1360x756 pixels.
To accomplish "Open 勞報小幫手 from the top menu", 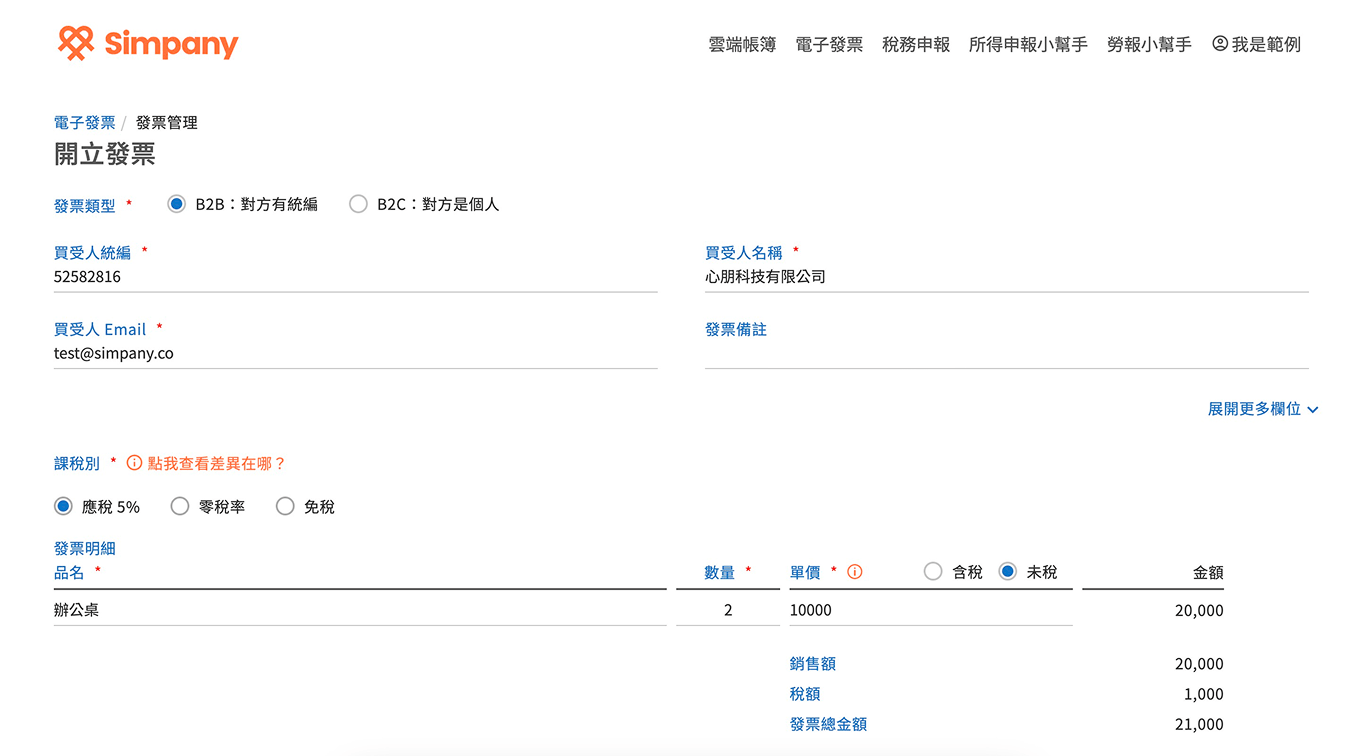I will (1149, 44).
